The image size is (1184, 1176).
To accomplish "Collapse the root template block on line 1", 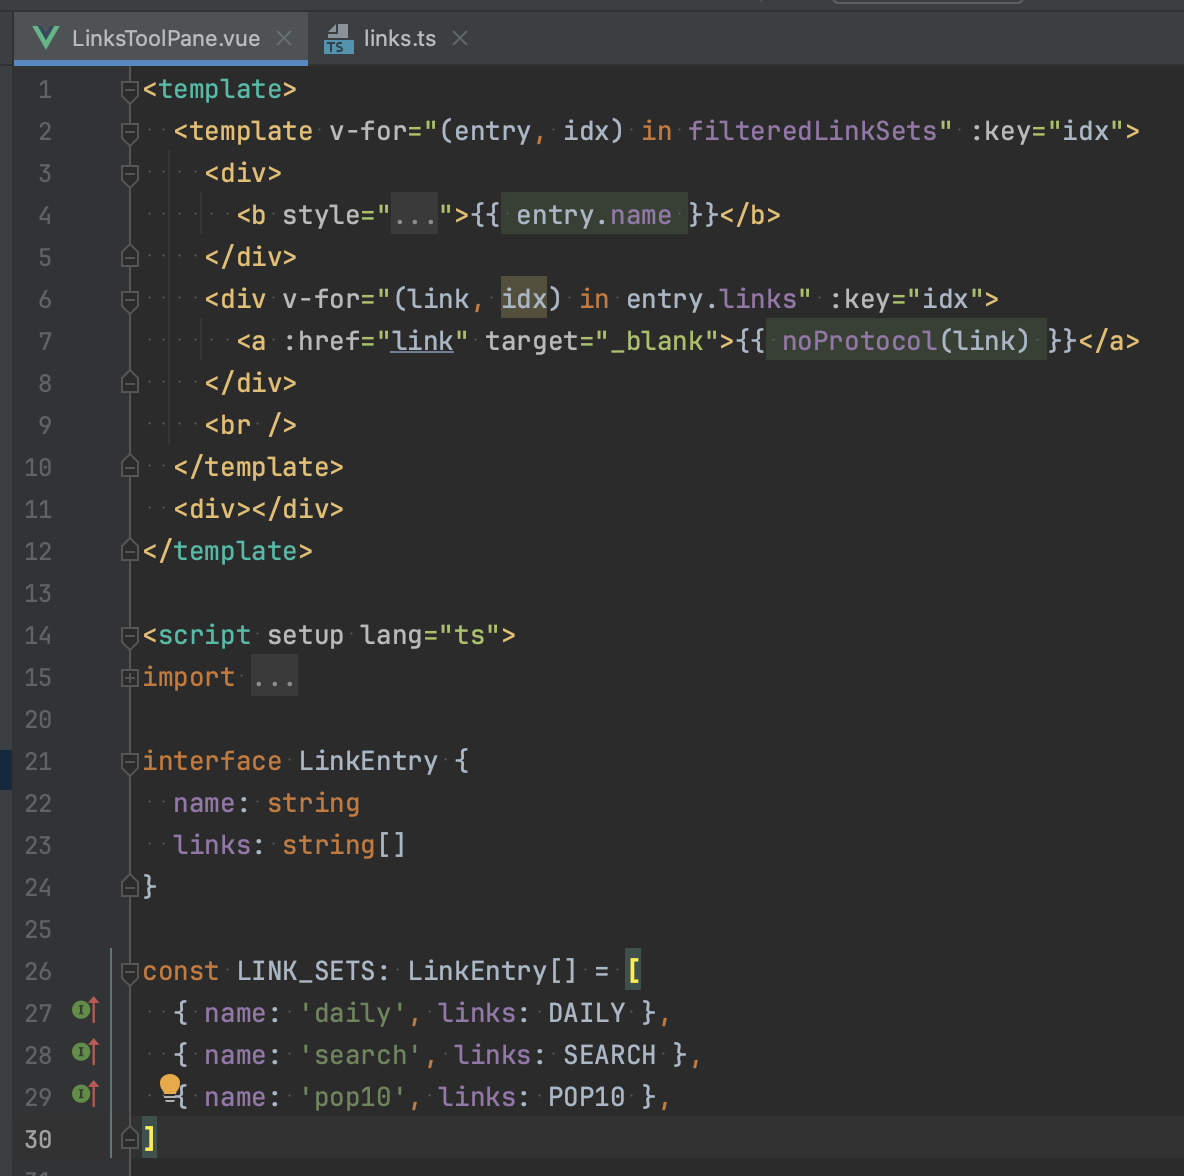I will [x=130, y=91].
